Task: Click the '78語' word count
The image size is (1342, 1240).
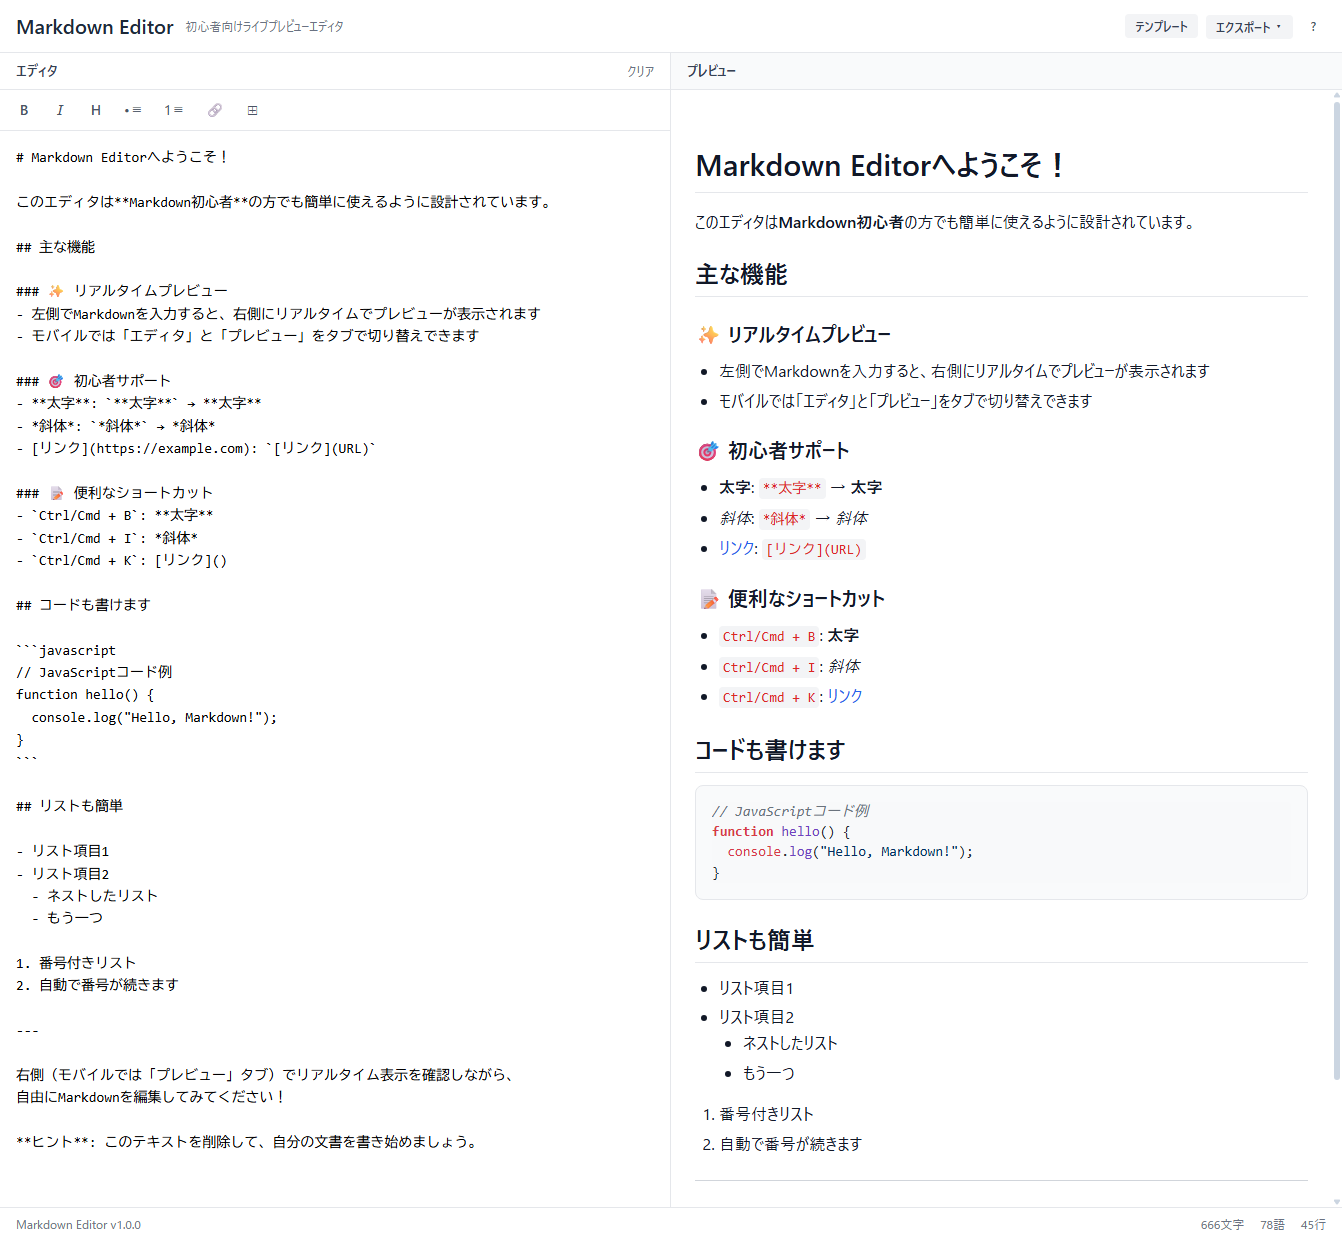Action: (1272, 1225)
